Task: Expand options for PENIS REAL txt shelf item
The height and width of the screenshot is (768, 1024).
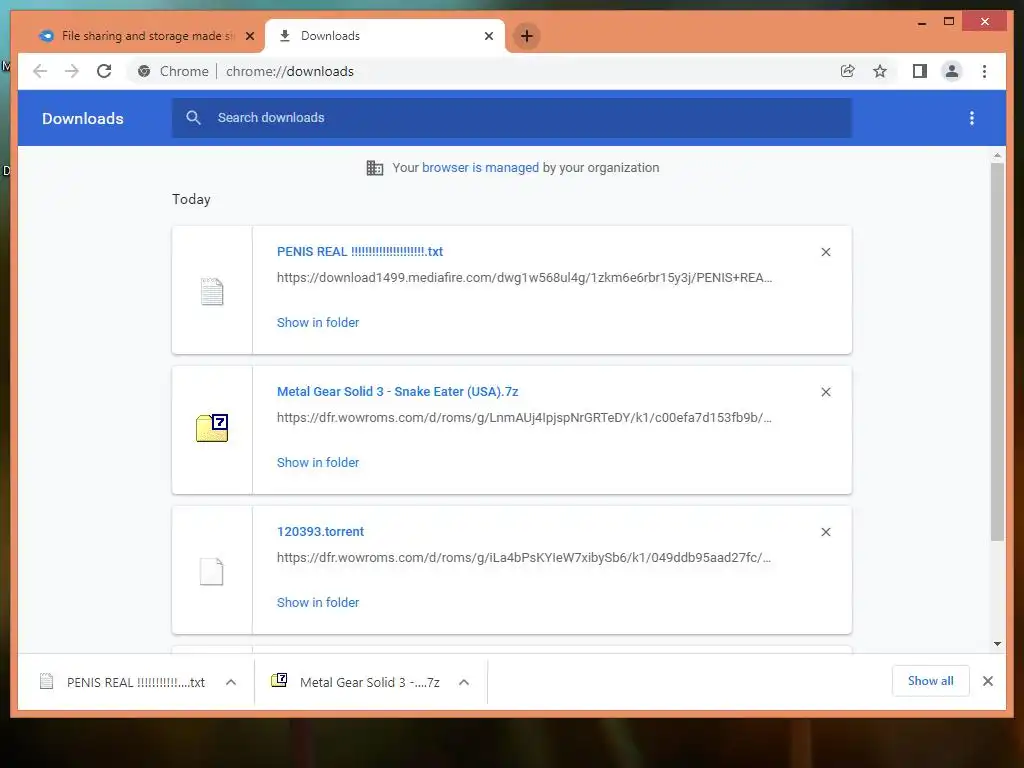Action: (x=231, y=682)
